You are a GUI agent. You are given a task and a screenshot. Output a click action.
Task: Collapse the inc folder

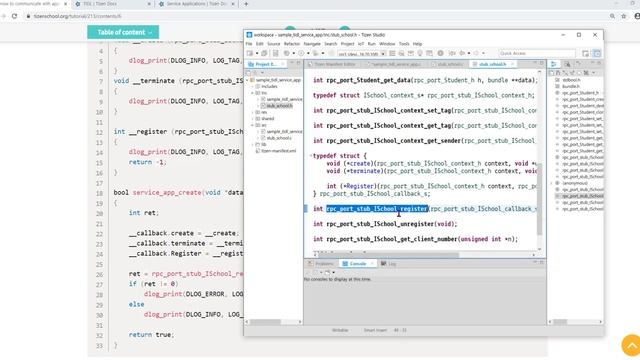[253, 93]
